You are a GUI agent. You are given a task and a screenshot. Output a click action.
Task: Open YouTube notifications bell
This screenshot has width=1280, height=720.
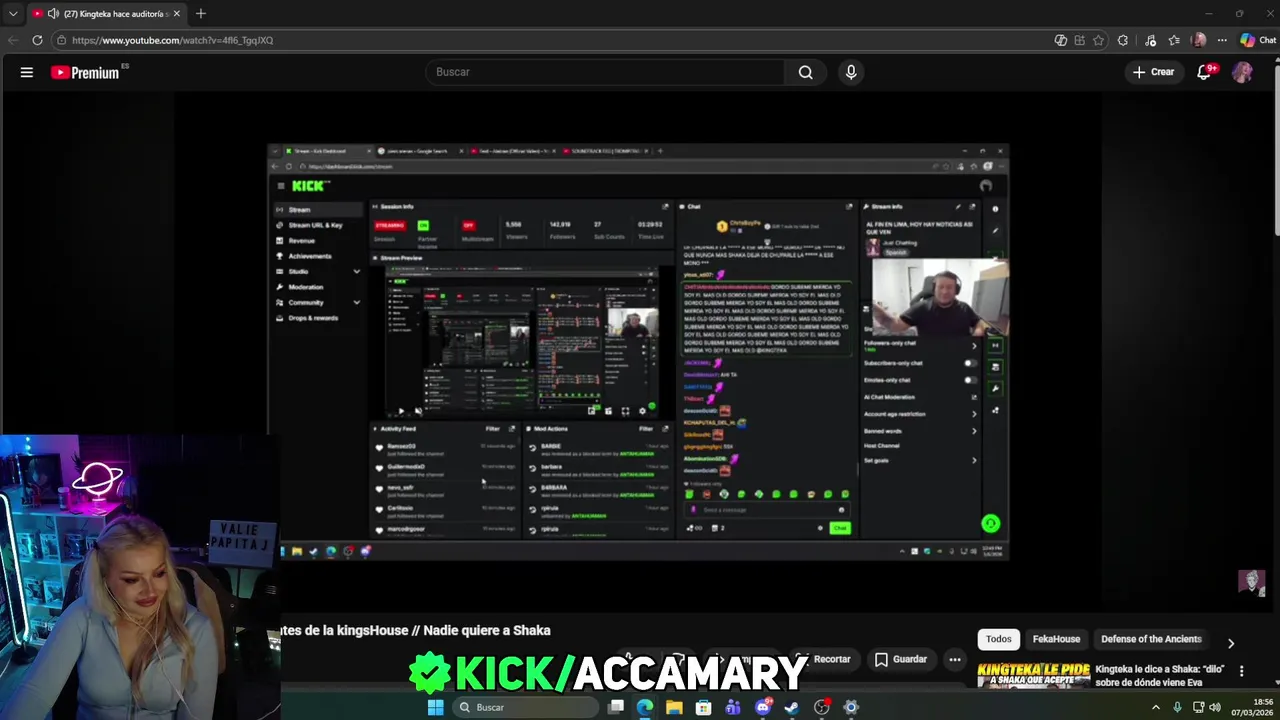coord(1204,72)
